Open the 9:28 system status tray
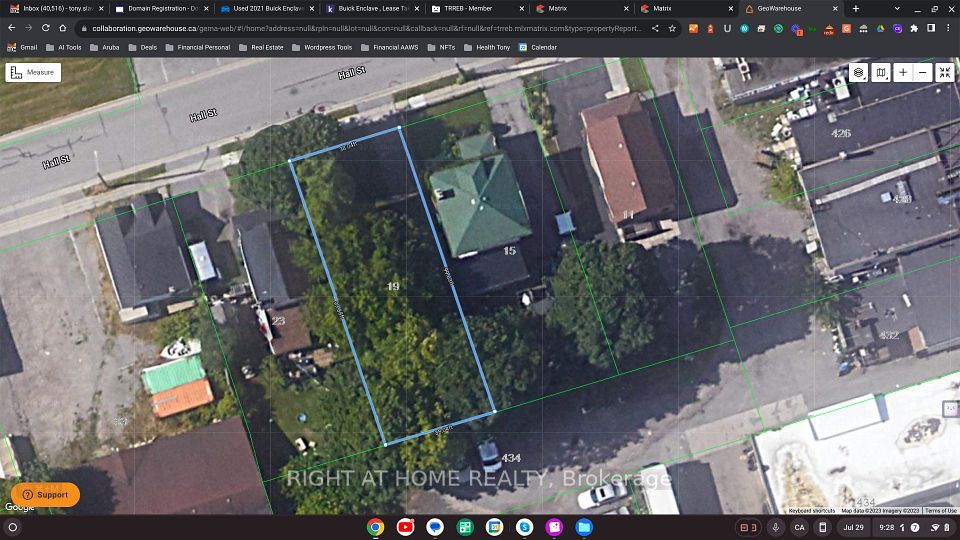This screenshot has height=540, width=960. click(x=915, y=527)
